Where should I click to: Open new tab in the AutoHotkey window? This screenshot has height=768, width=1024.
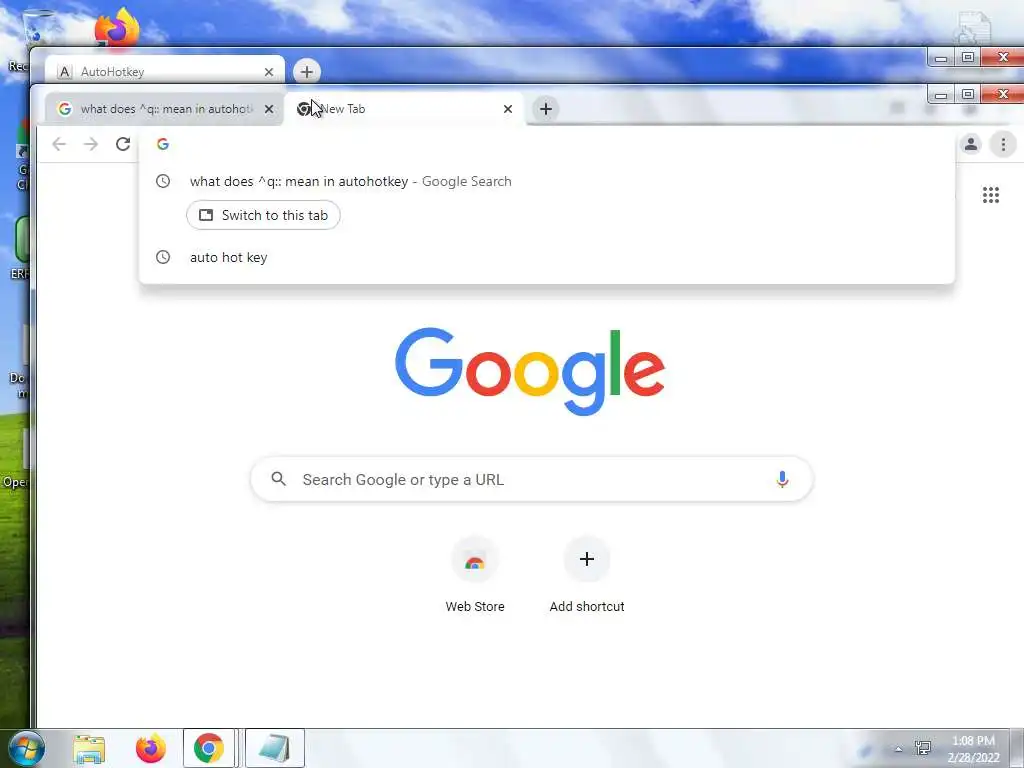[x=307, y=72]
